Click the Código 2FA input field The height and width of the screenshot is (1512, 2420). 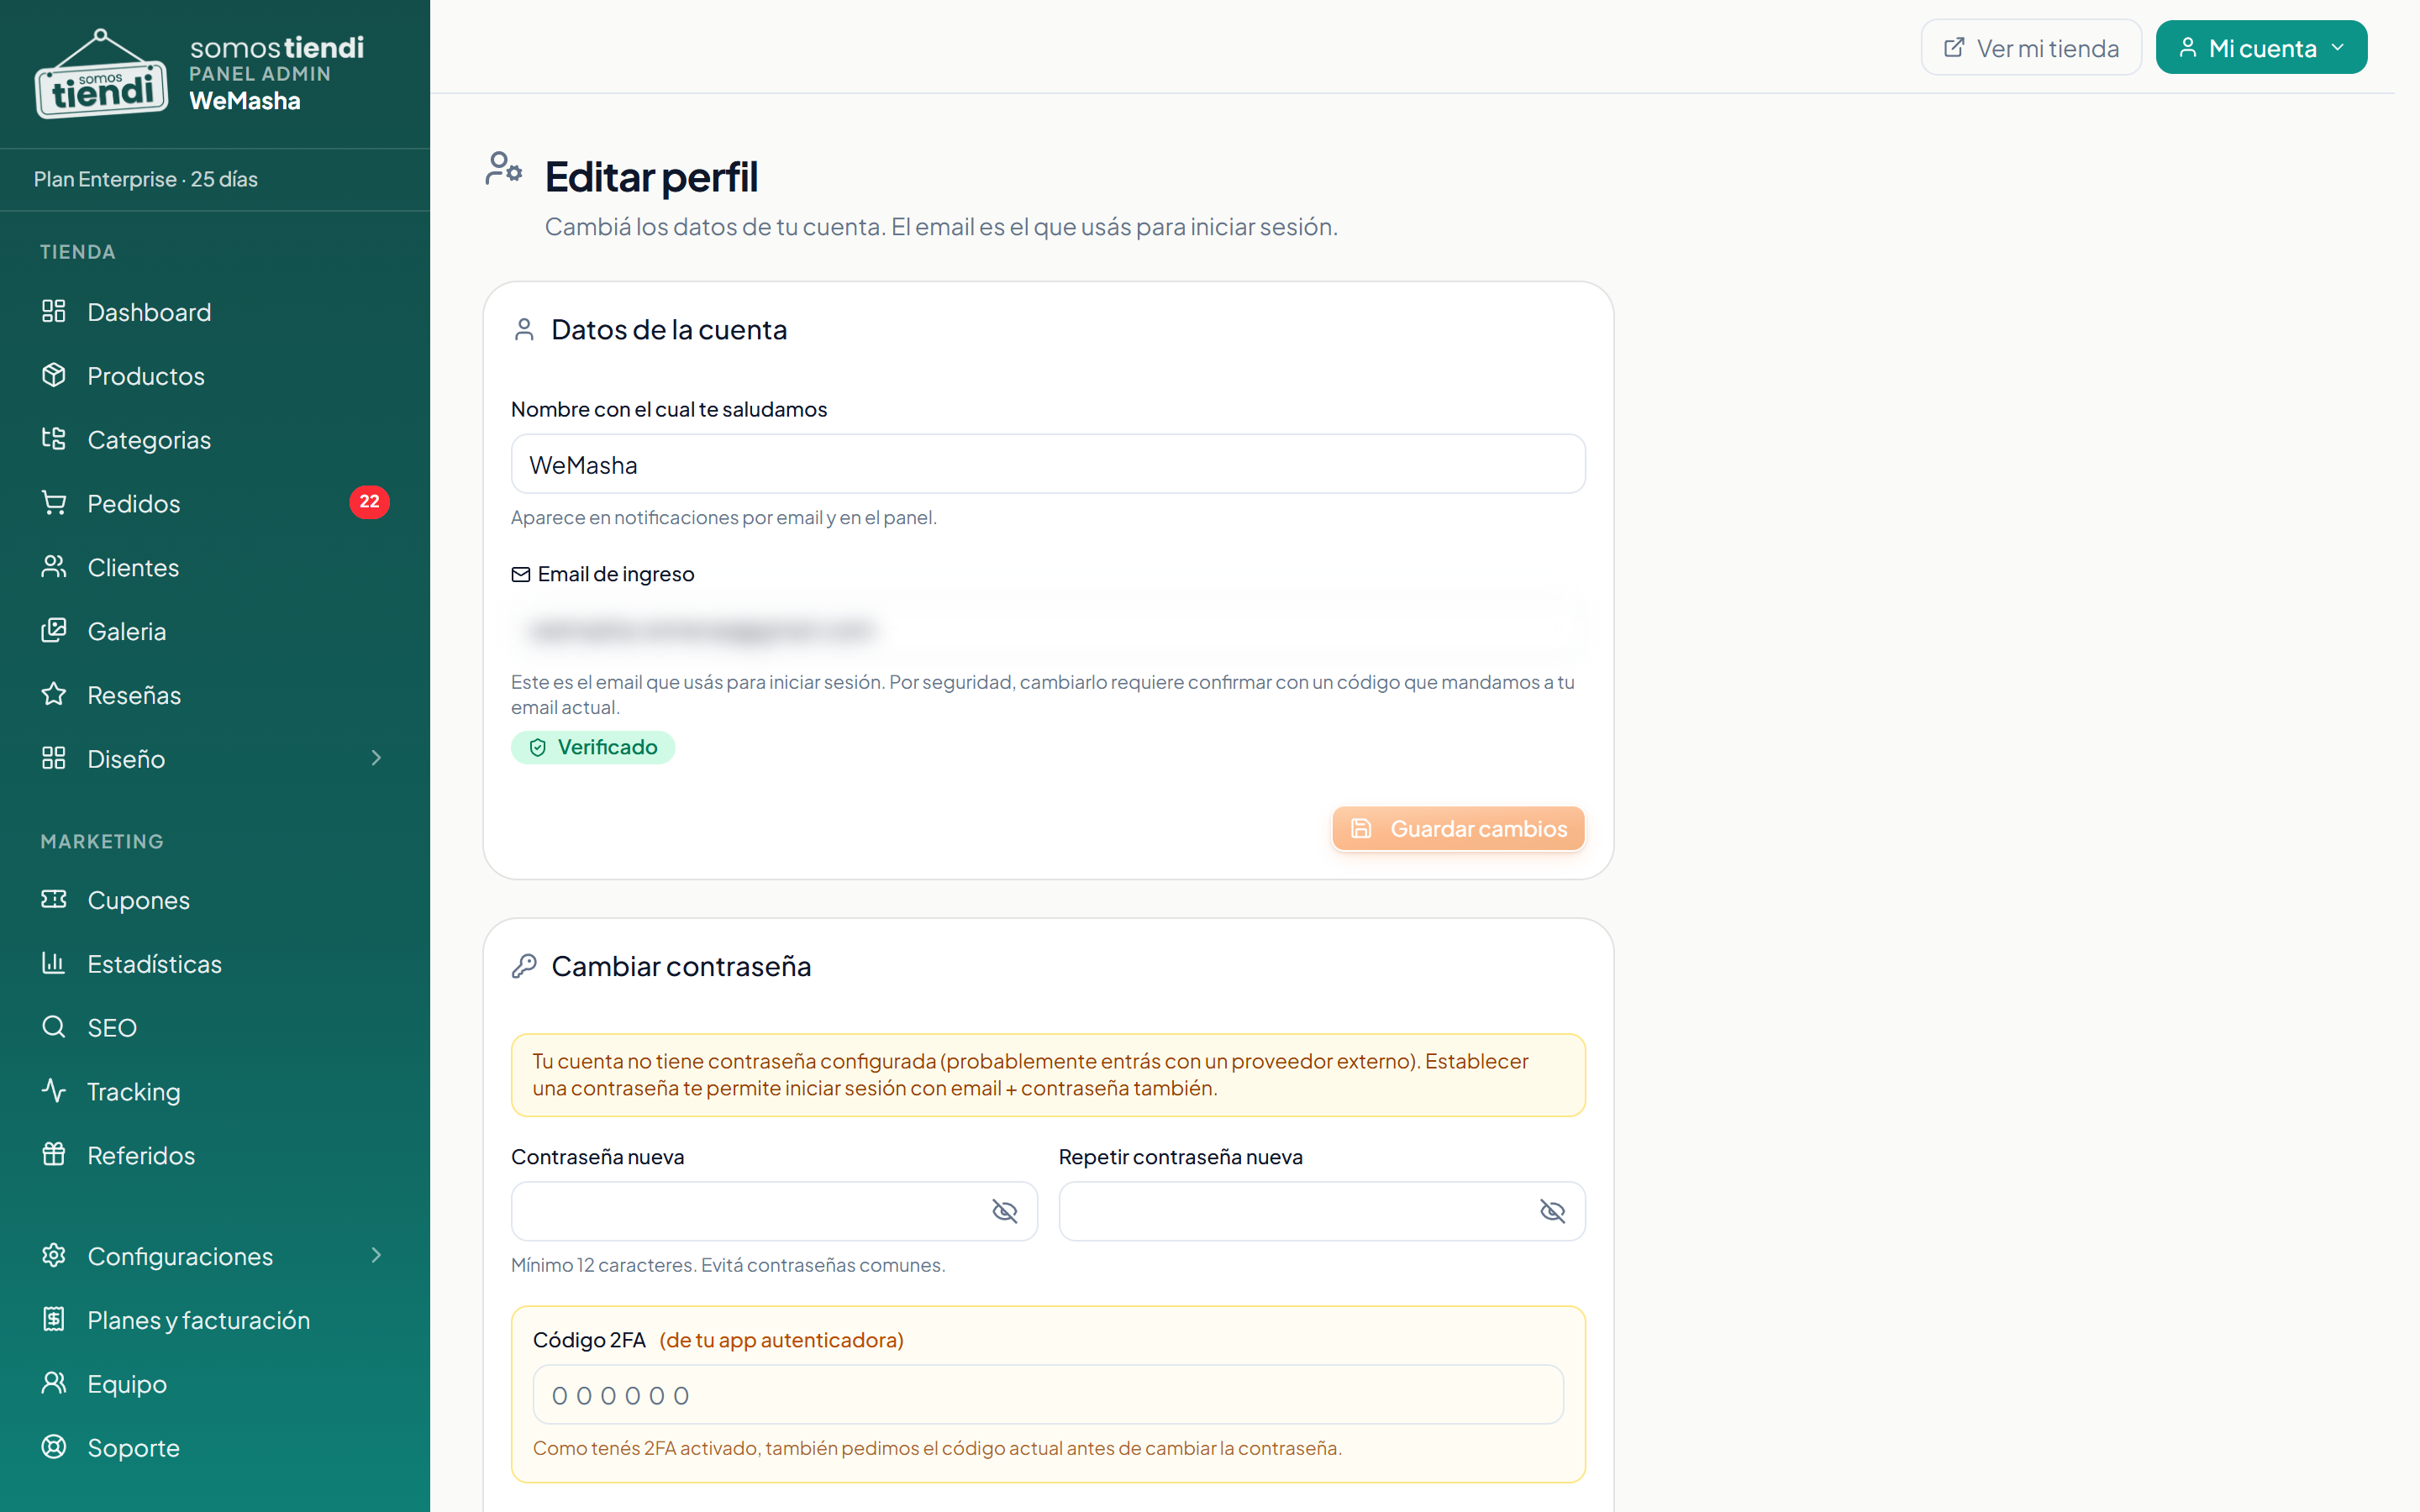[x=1048, y=1395]
